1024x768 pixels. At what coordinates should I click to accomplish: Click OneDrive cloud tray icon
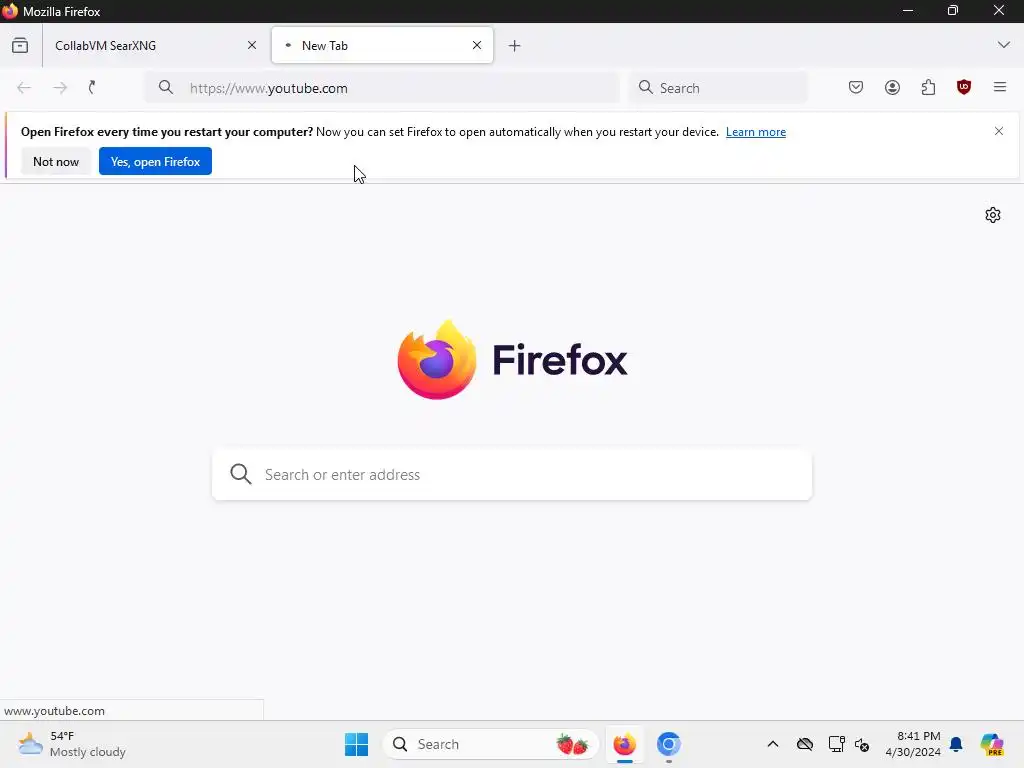[x=805, y=744]
